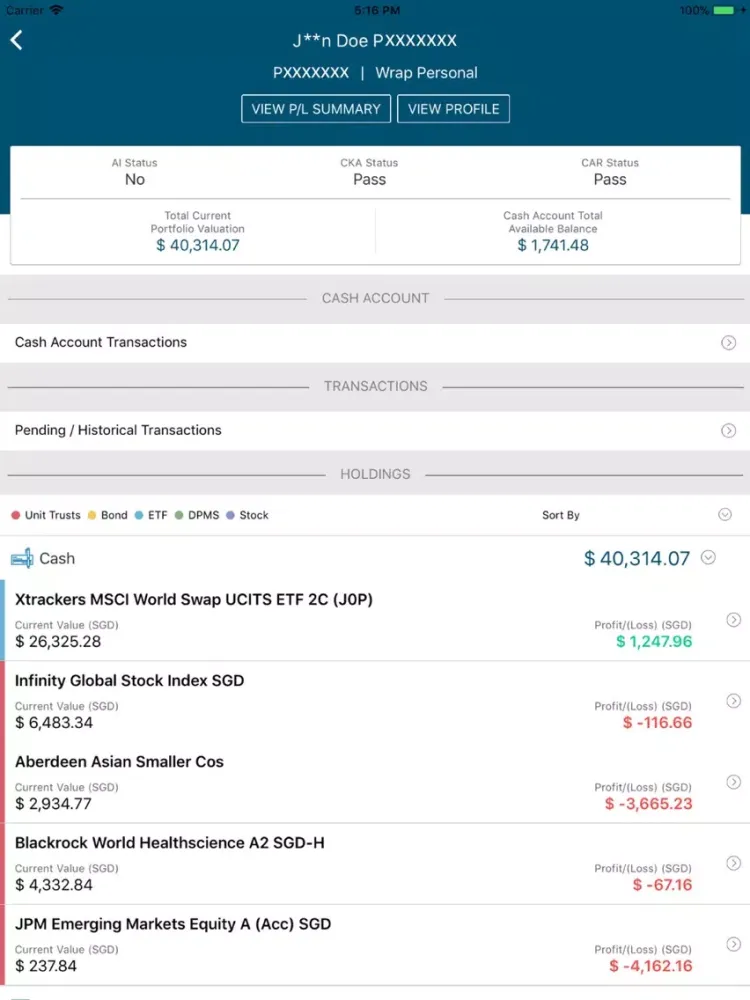Click loss value $ -116.66
Screen dimensions: 750x1000
pos(658,723)
